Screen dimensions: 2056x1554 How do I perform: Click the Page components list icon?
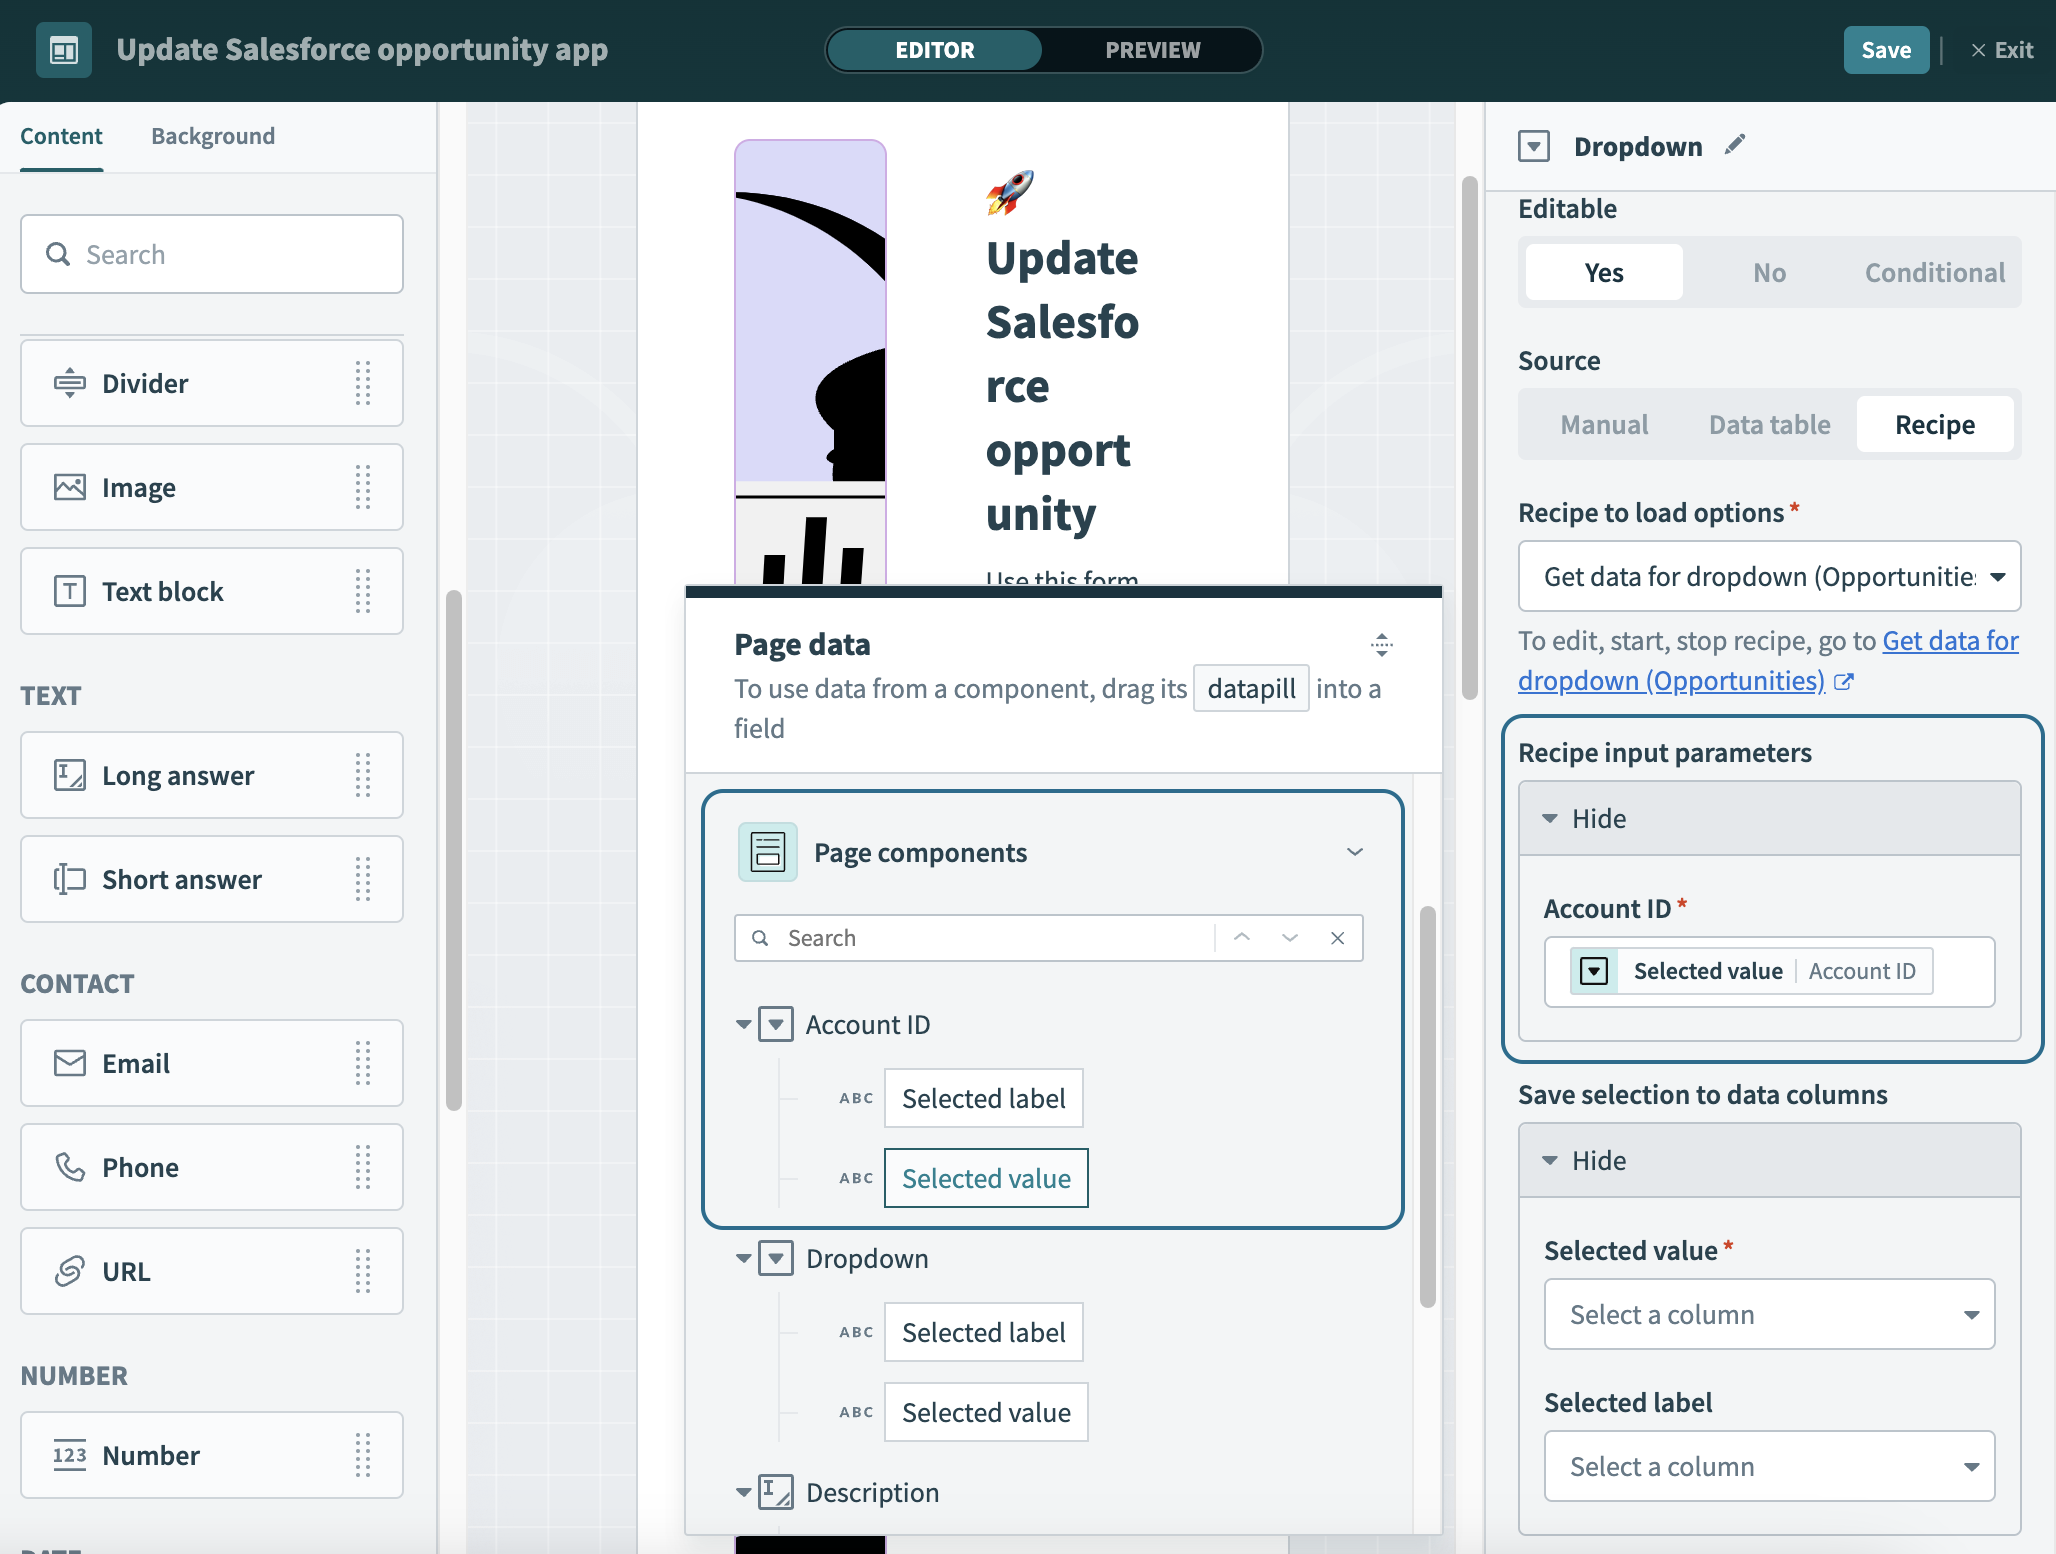(x=767, y=852)
